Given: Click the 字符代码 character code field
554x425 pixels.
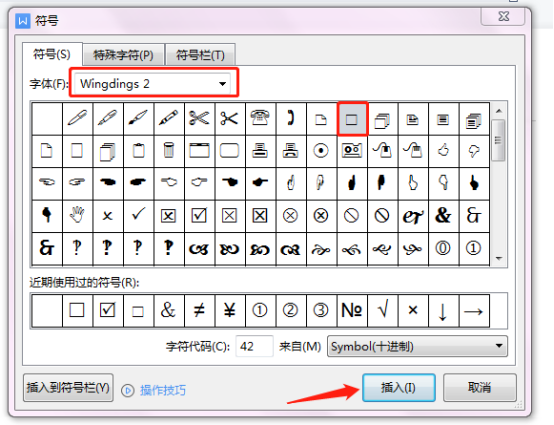Looking at the screenshot, I should 254,347.
